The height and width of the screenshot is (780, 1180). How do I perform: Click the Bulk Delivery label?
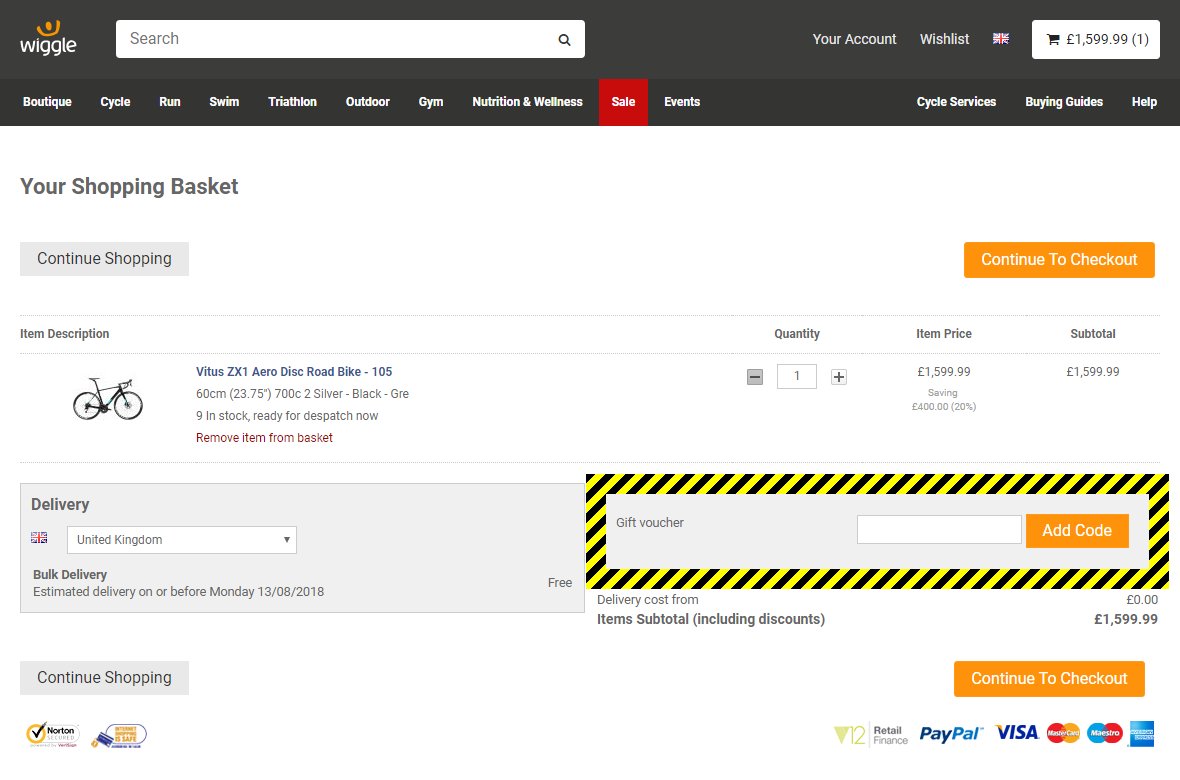click(70, 574)
